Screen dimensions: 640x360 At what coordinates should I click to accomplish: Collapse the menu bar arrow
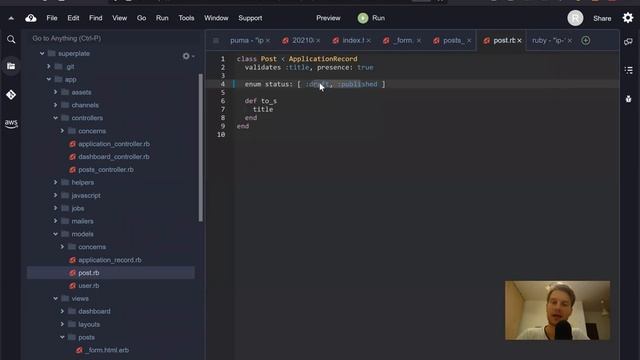[x=11, y=18]
